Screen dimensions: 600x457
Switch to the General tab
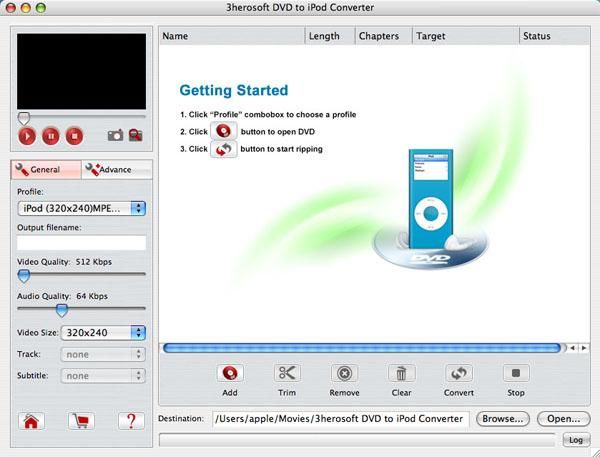46,170
